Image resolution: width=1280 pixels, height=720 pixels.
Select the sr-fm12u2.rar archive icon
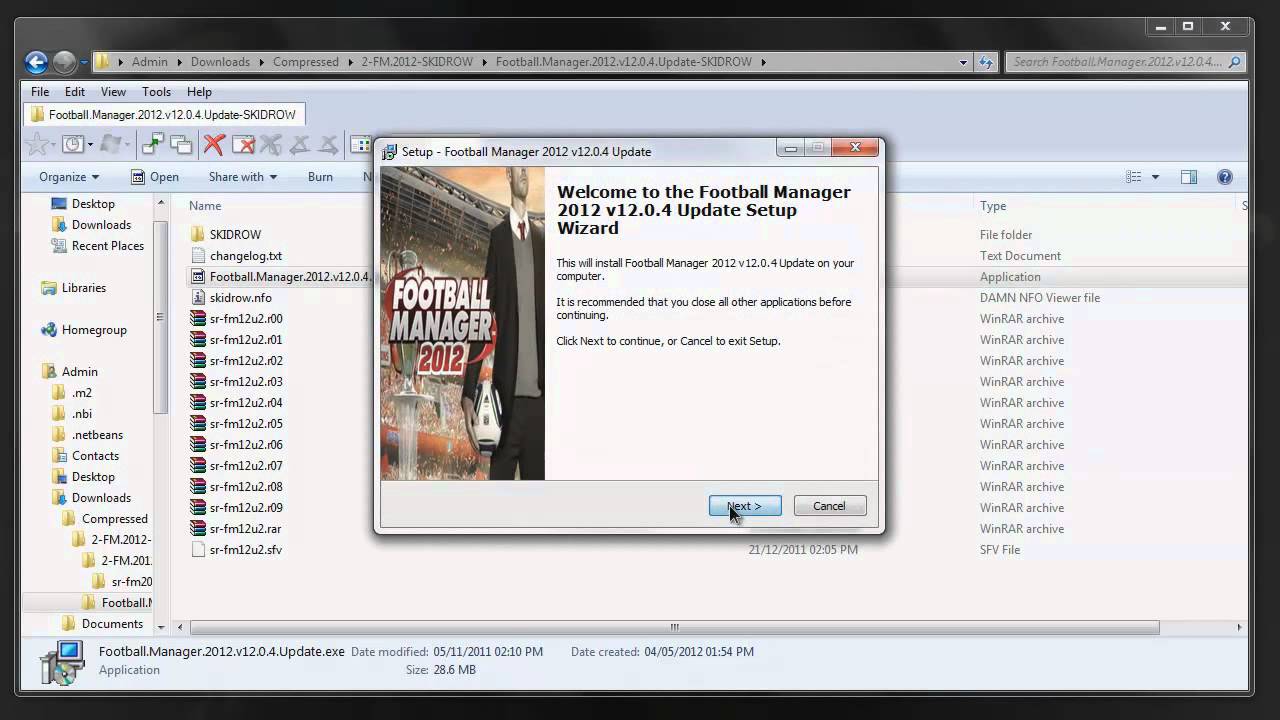click(x=198, y=529)
